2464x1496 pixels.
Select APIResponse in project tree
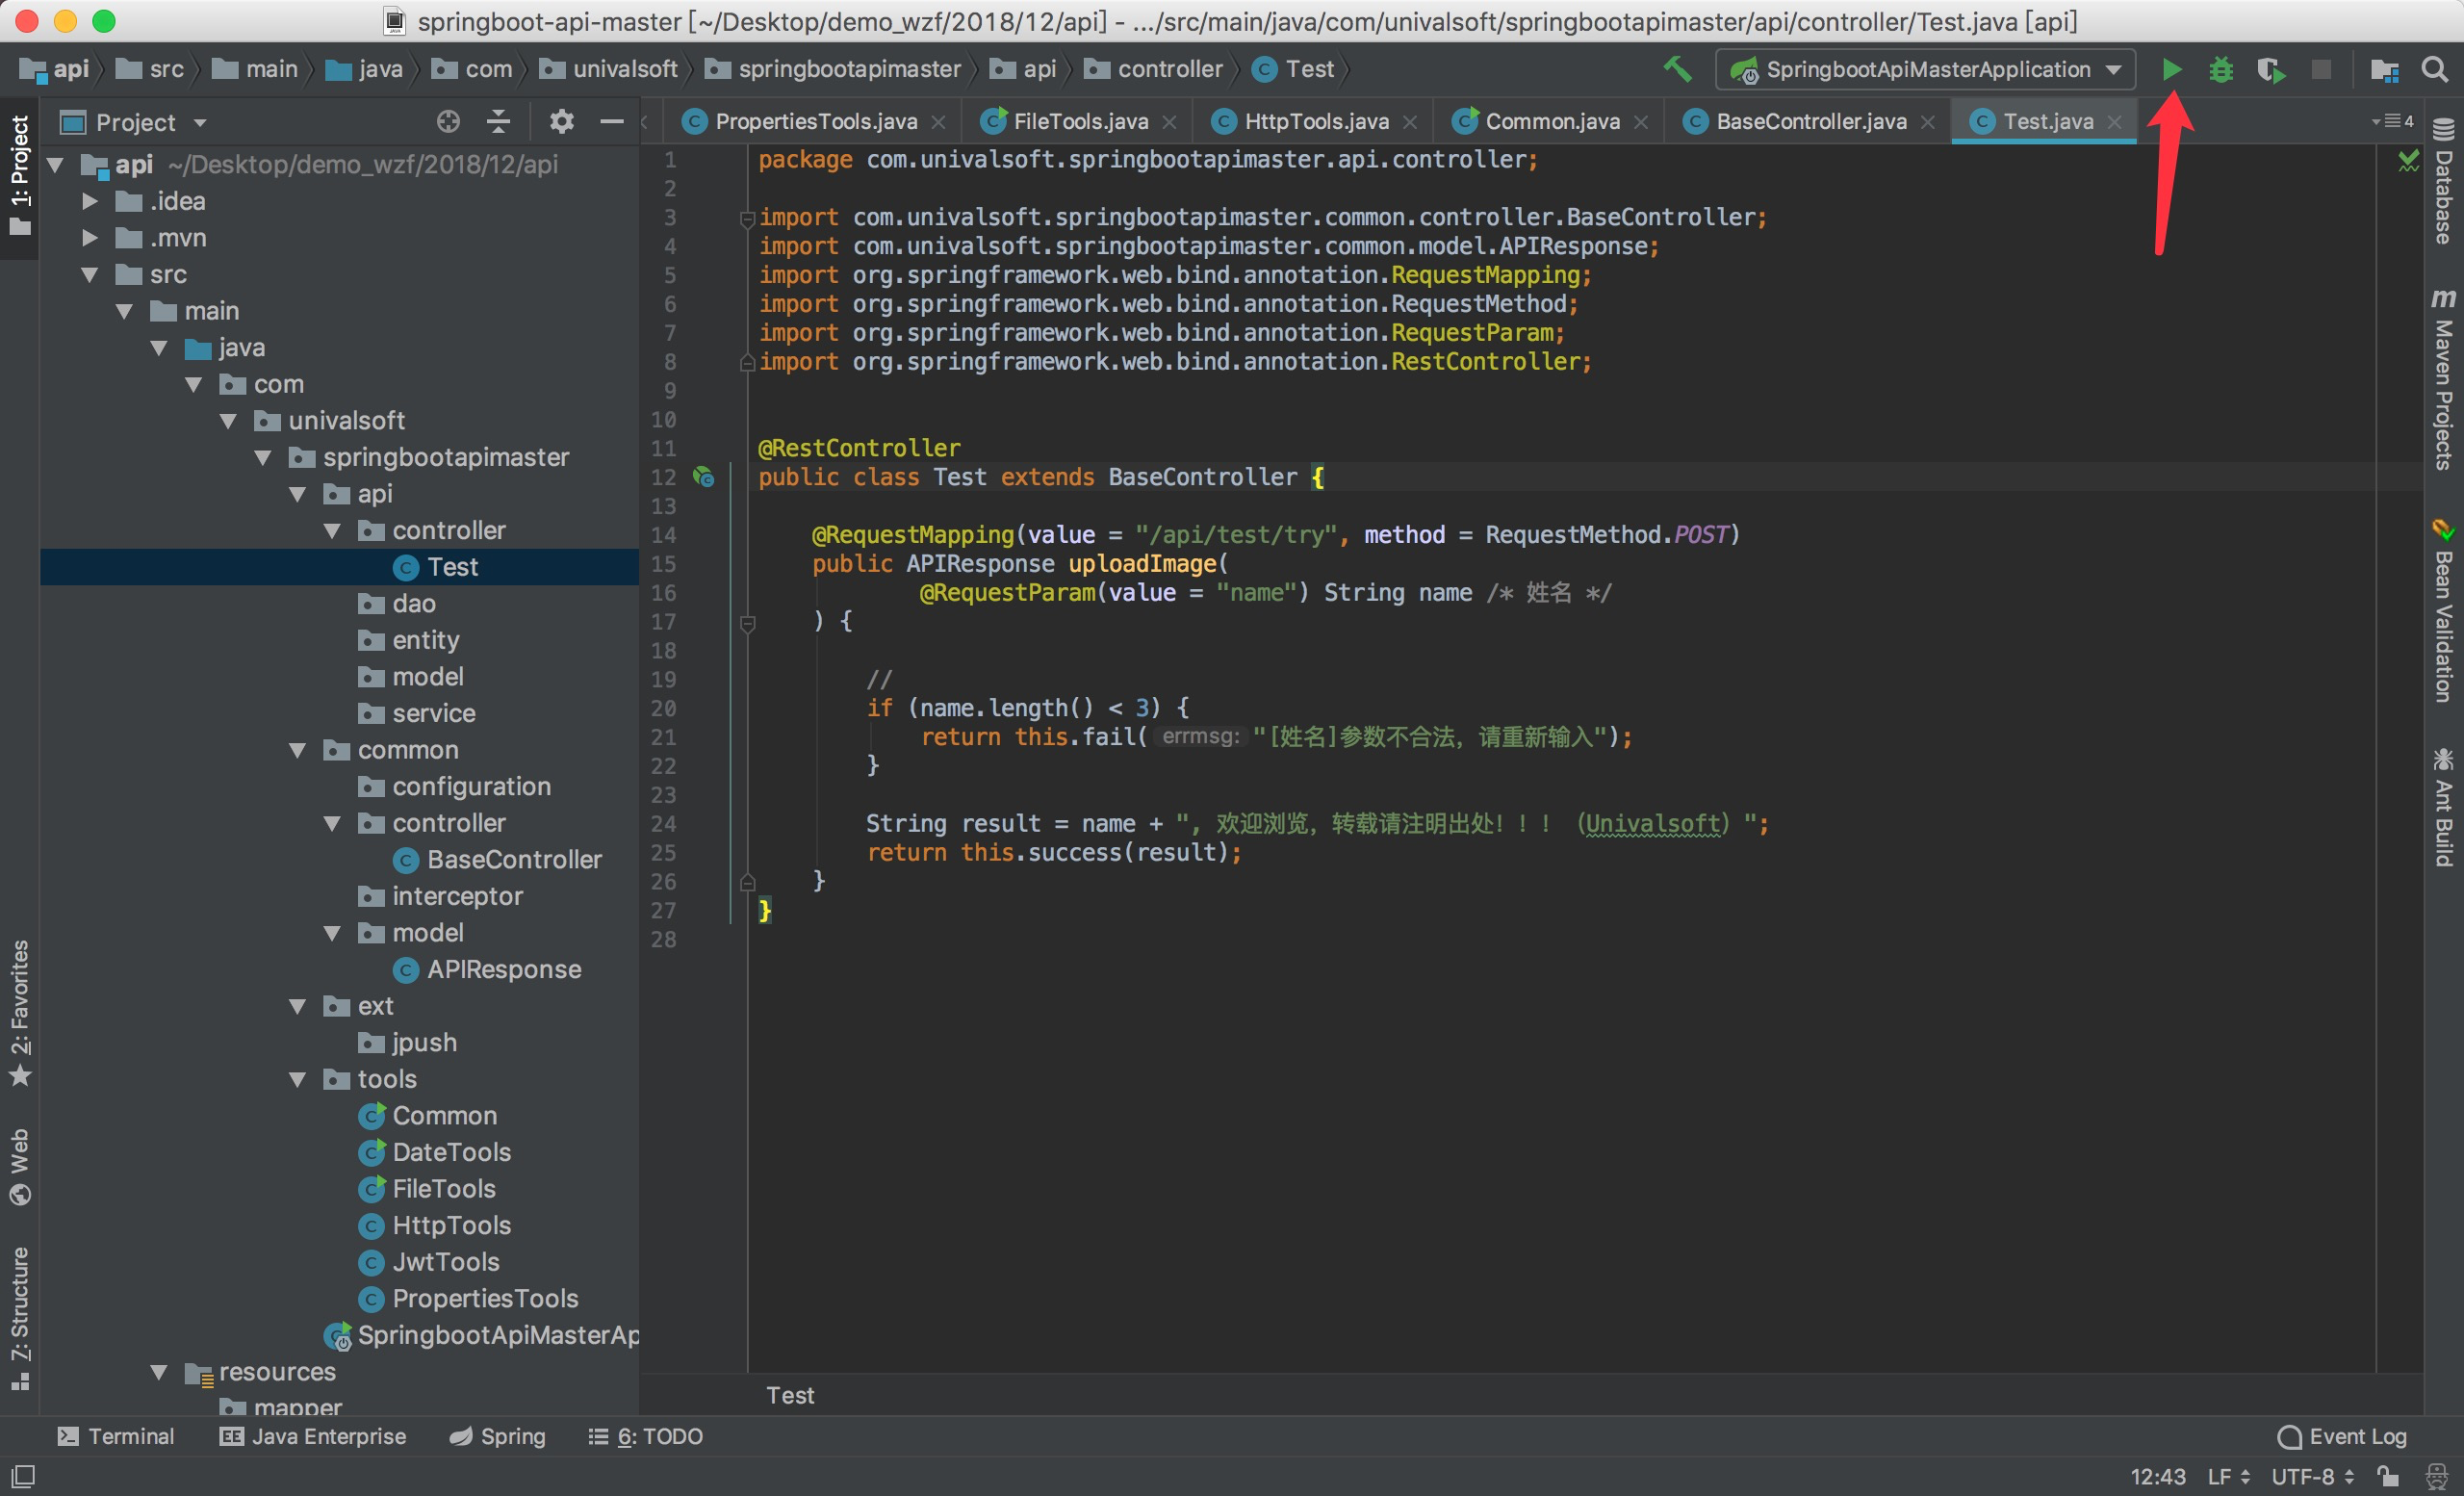coord(486,969)
